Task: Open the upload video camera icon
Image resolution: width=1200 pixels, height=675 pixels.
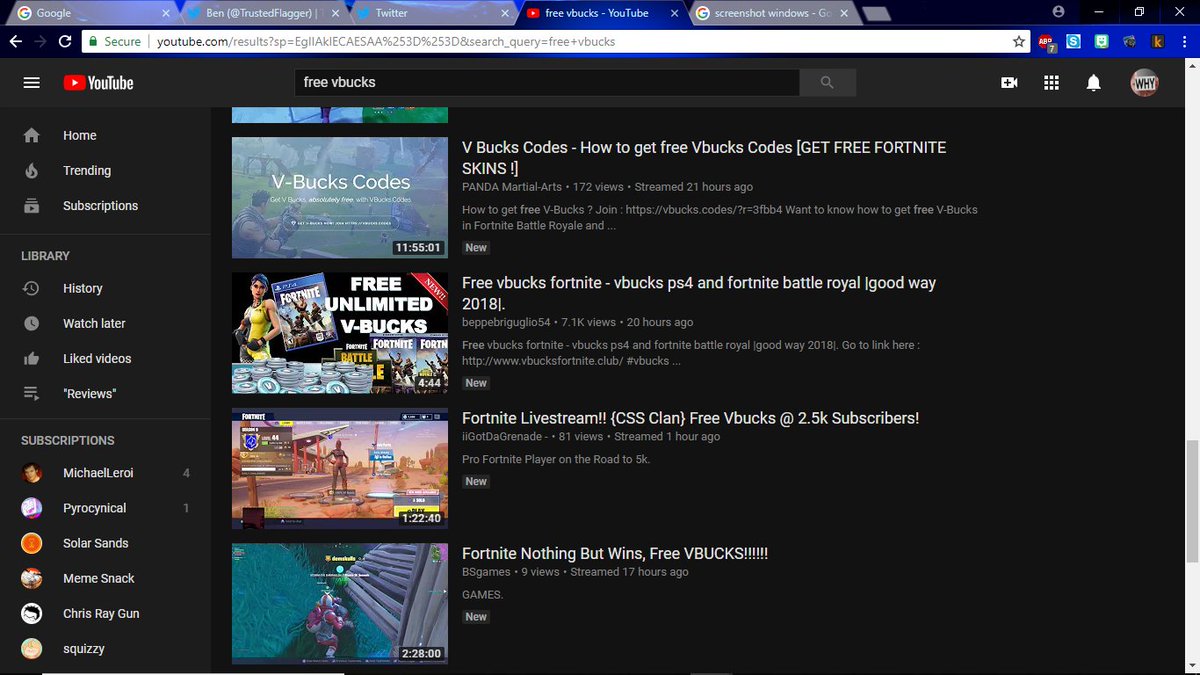Action: point(1009,83)
